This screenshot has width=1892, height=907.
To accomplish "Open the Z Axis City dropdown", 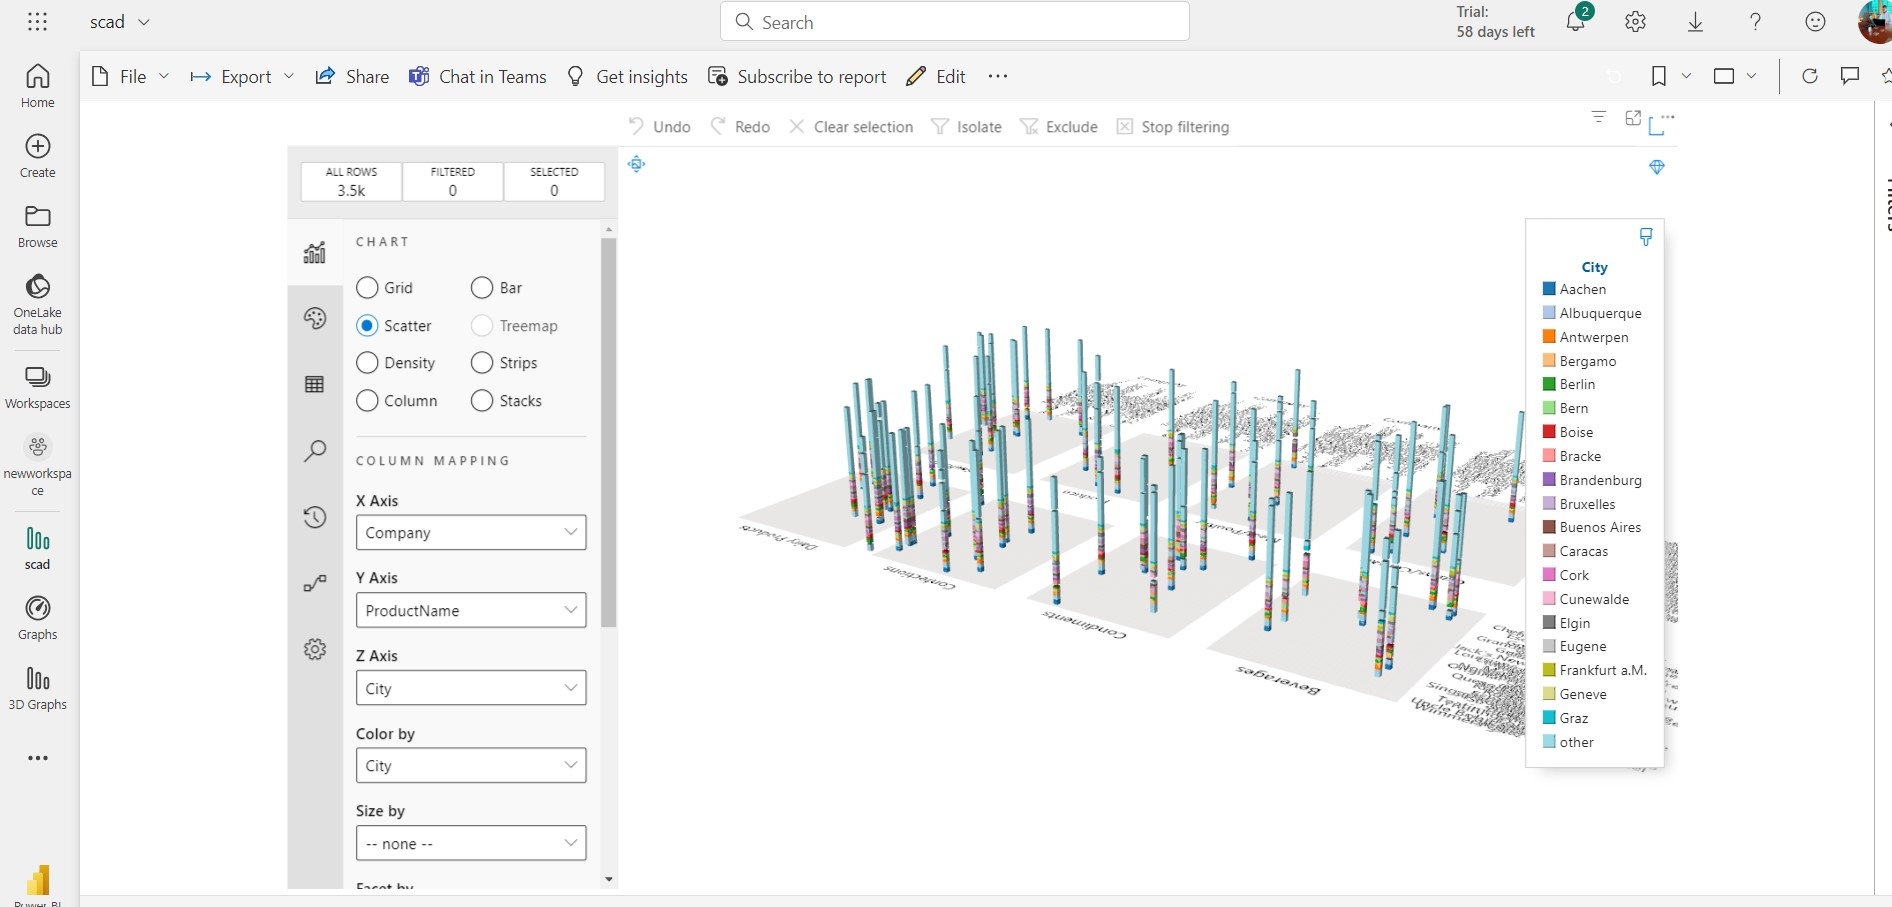I will [x=470, y=688].
